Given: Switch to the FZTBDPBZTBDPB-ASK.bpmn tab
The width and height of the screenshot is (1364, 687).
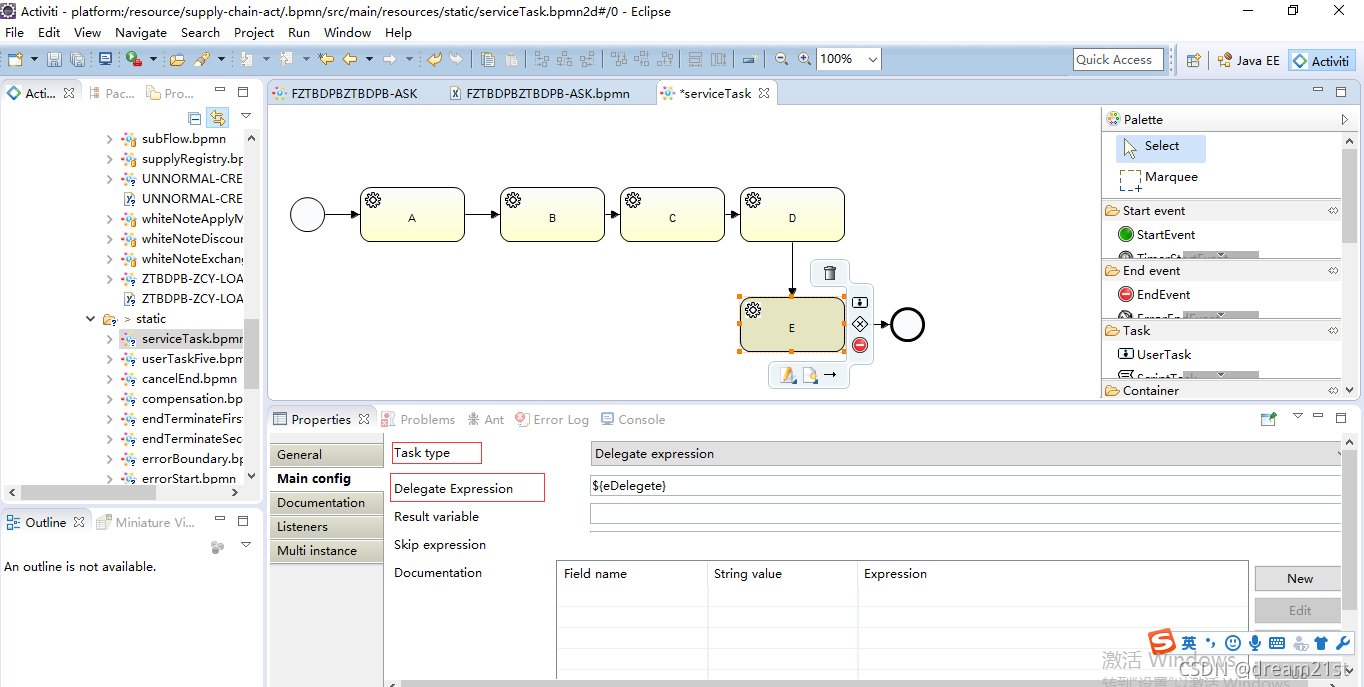Looking at the screenshot, I should click(548, 92).
